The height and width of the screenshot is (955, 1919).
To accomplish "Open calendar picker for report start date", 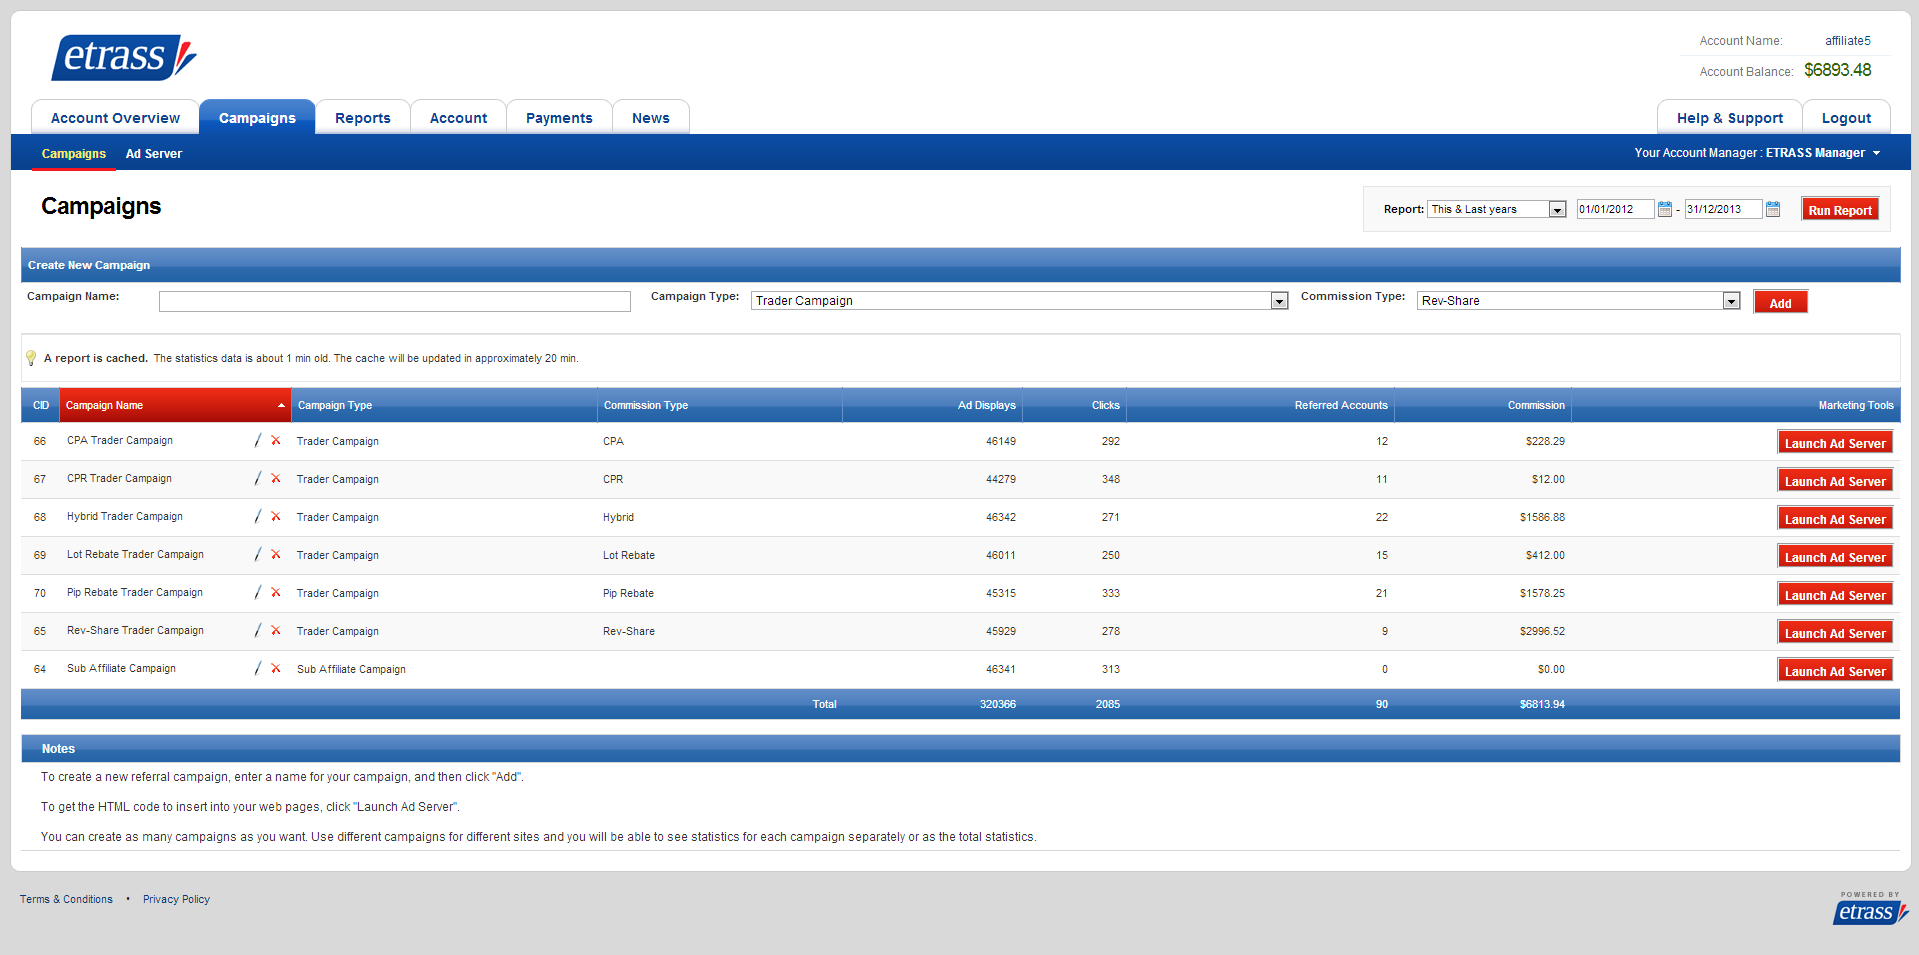I will click(1665, 209).
